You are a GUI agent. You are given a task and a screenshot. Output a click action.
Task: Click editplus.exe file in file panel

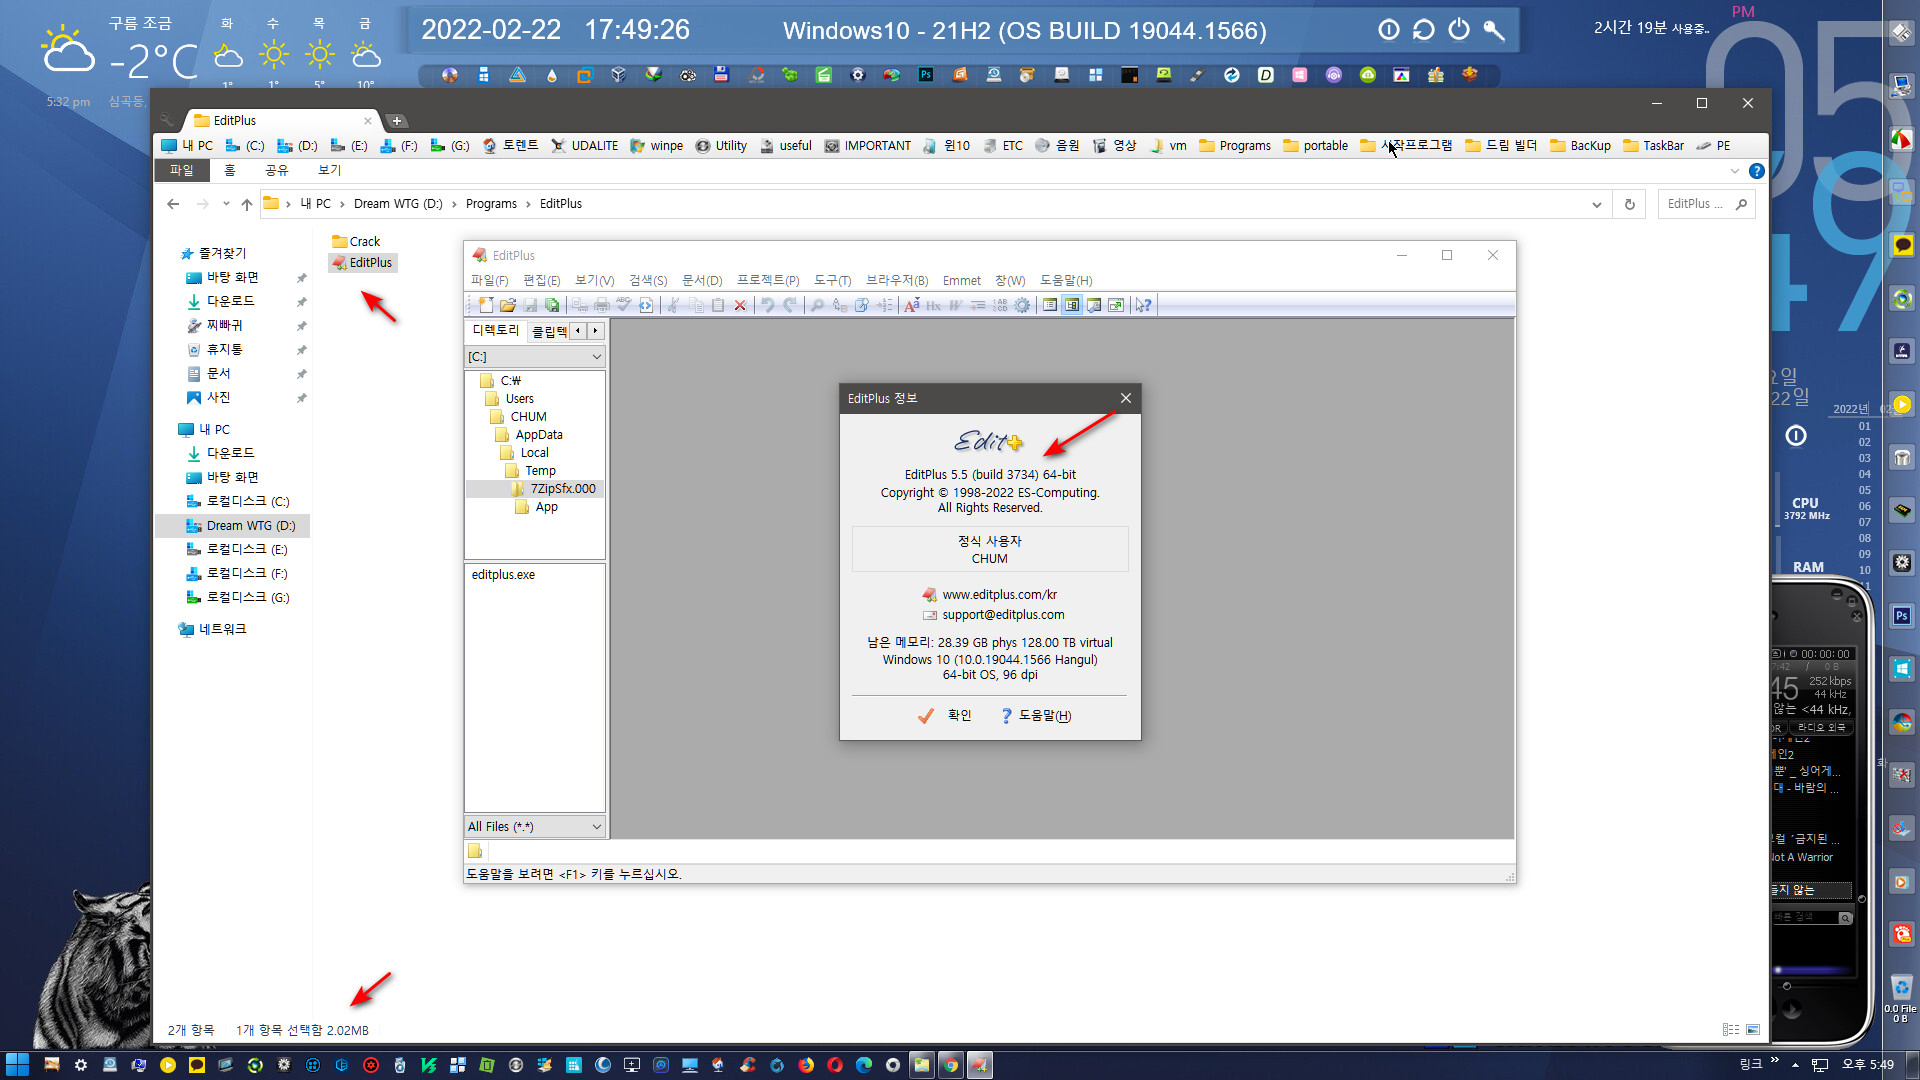504,574
